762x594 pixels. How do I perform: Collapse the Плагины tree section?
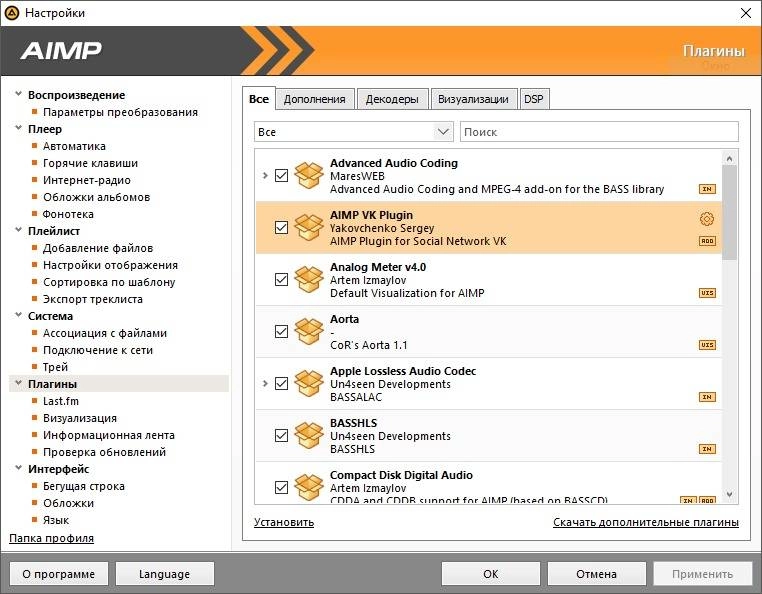click(x=18, y=383)
